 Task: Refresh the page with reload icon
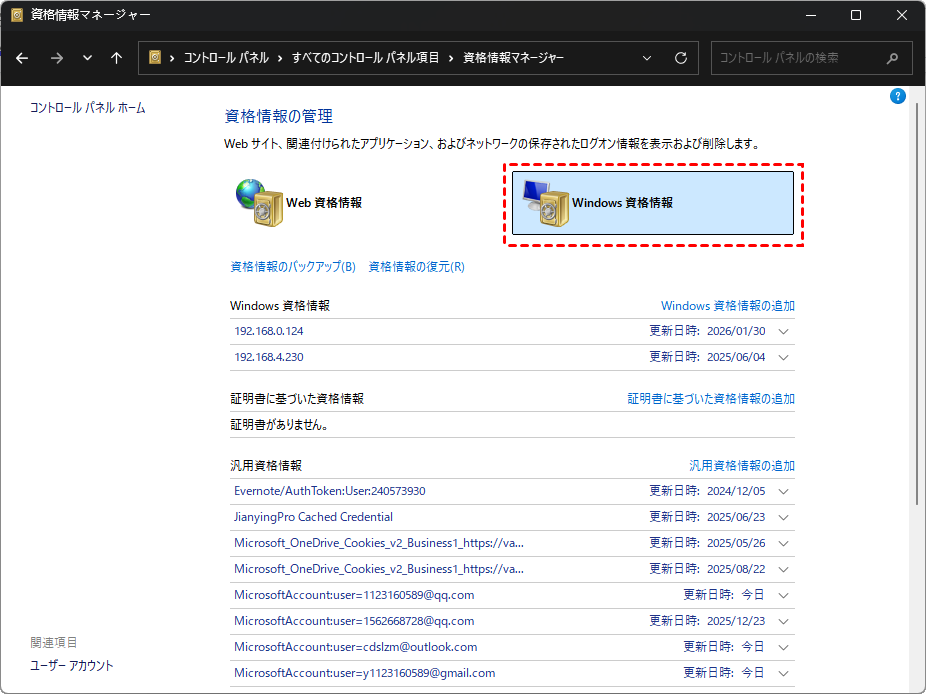coord(681,58)
